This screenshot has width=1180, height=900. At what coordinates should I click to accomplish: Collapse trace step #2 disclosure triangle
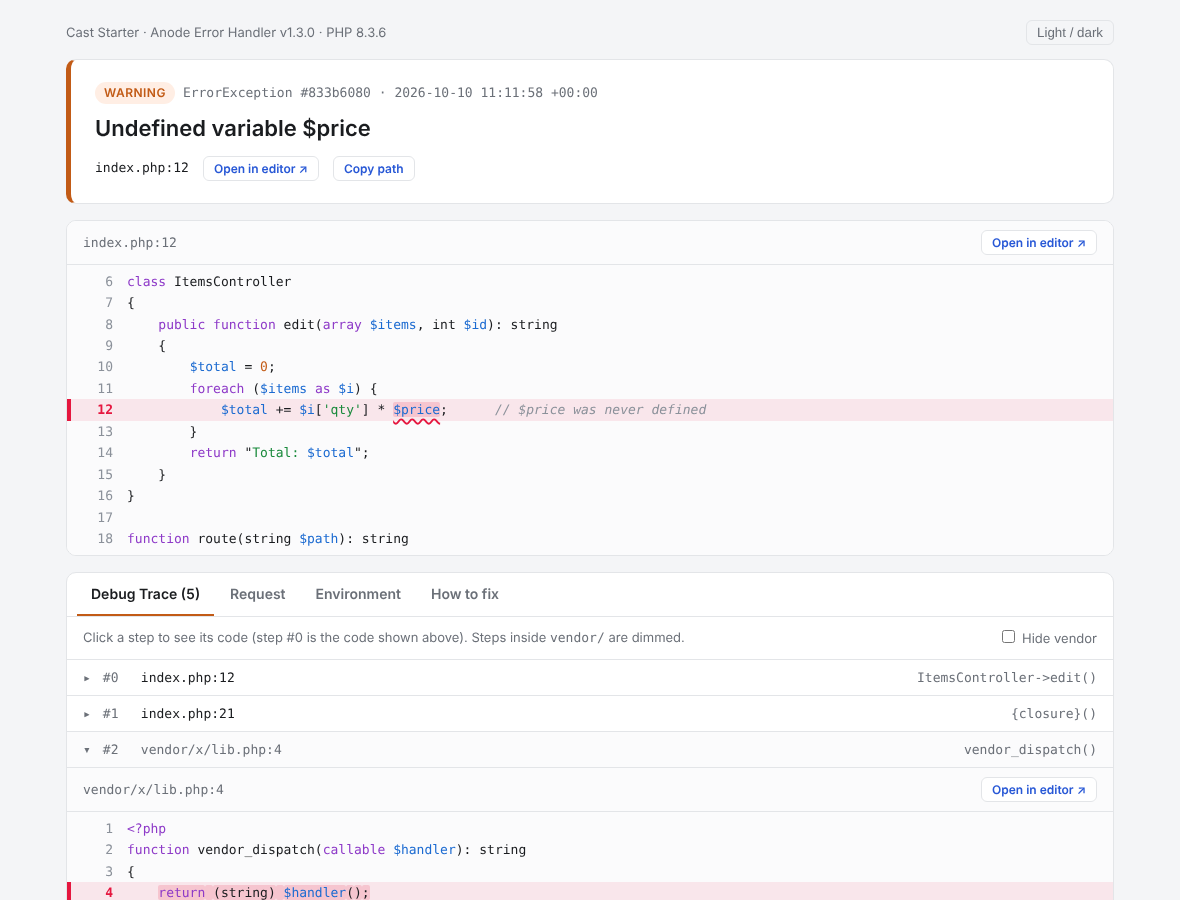click(87, 750)
